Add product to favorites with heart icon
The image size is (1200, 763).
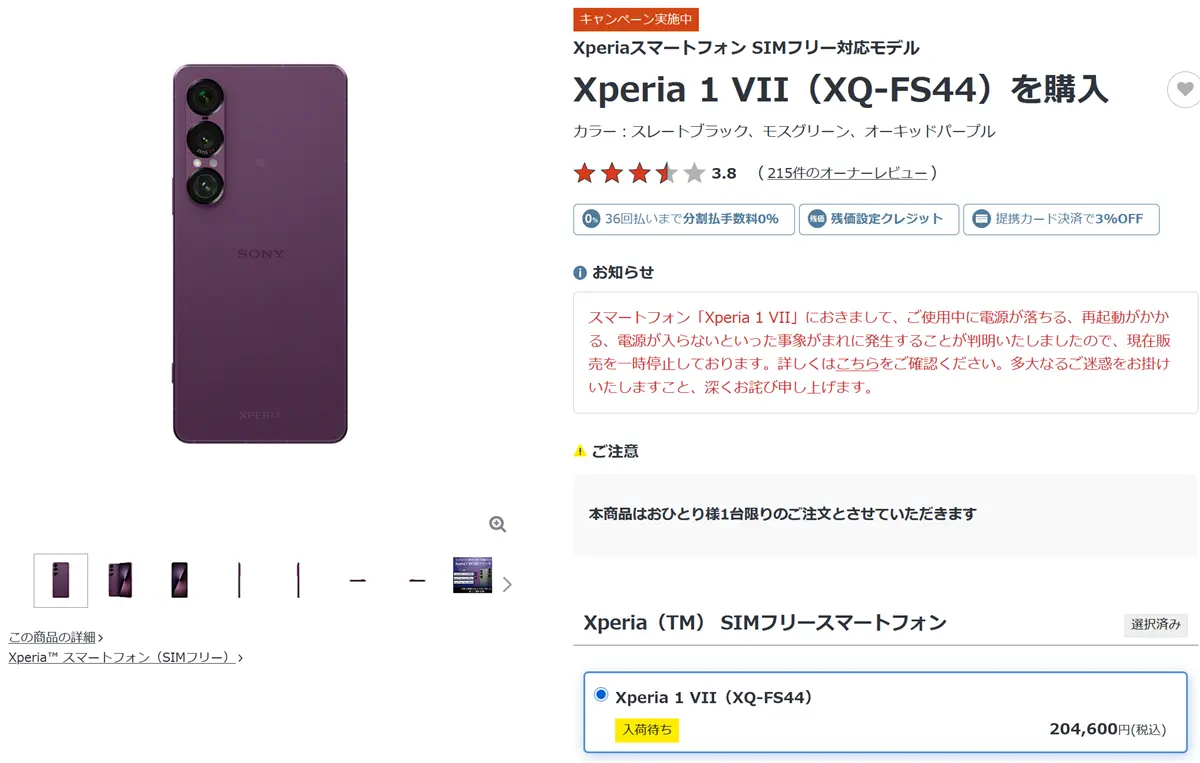click(x=1184, y=90)
